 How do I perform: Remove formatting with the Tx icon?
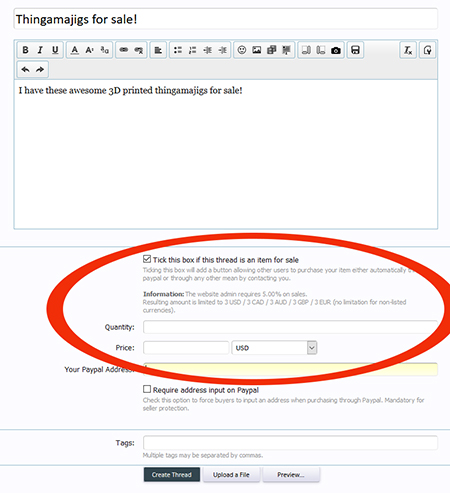click(408, 50)
